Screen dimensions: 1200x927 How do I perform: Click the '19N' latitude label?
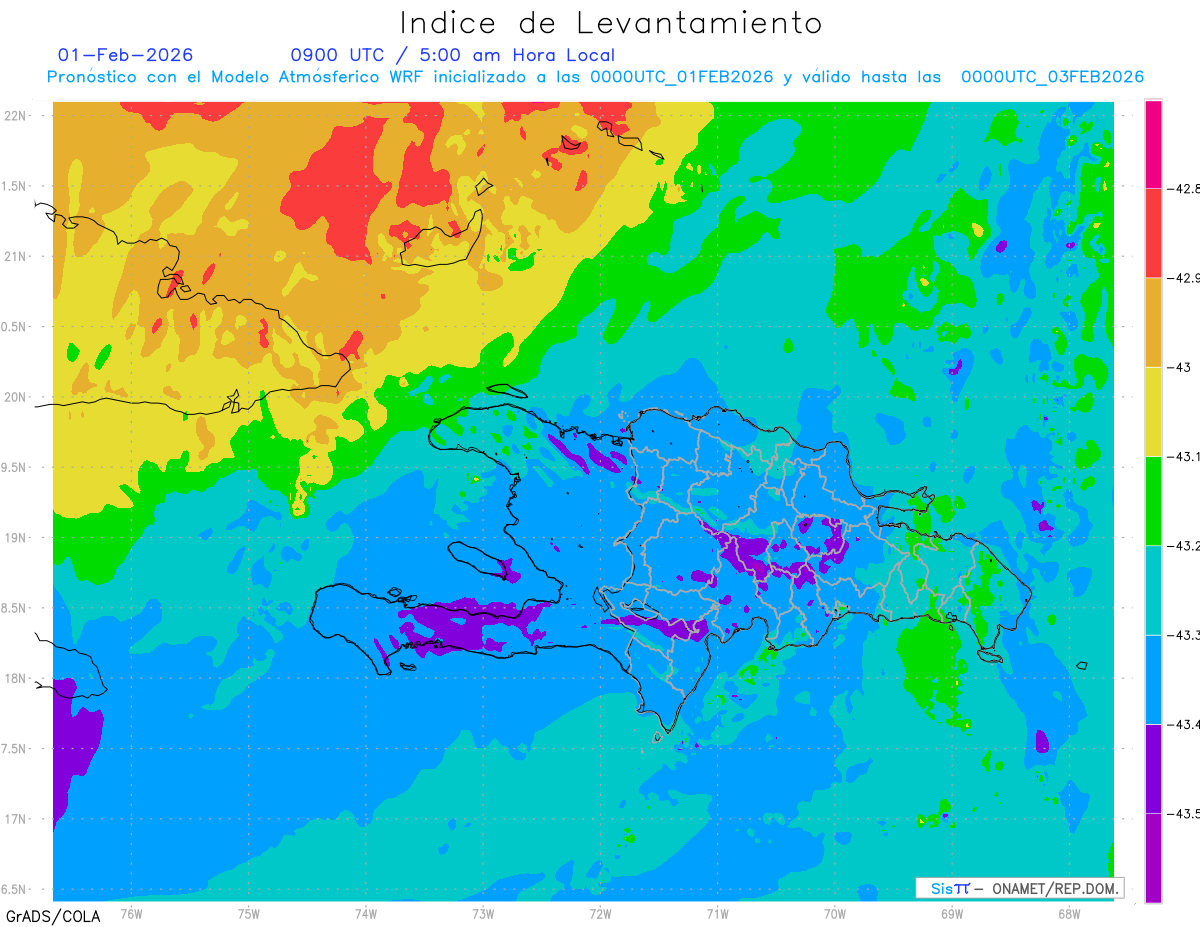(x=16, y=537)
